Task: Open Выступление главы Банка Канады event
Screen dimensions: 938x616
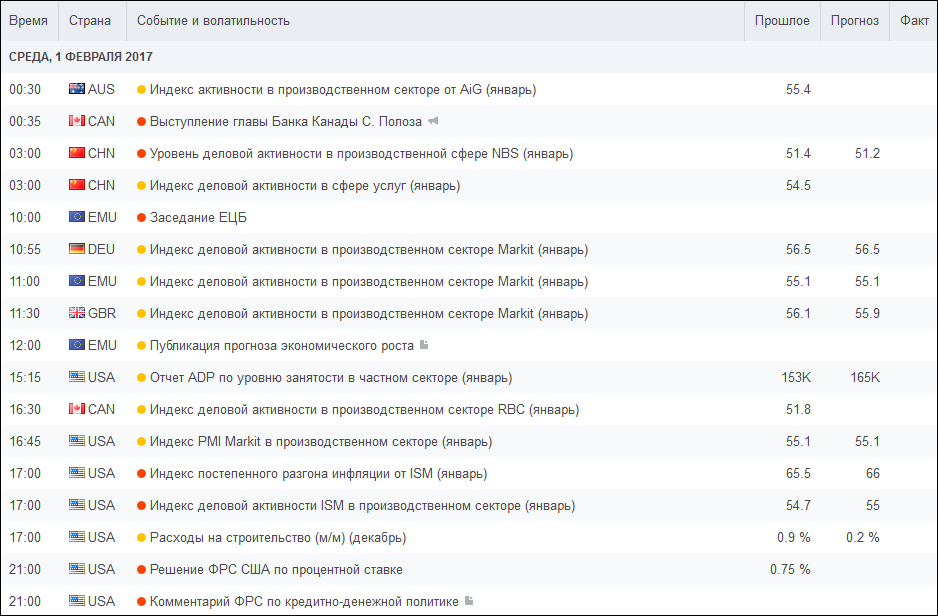Action: (x=286, y=121)
